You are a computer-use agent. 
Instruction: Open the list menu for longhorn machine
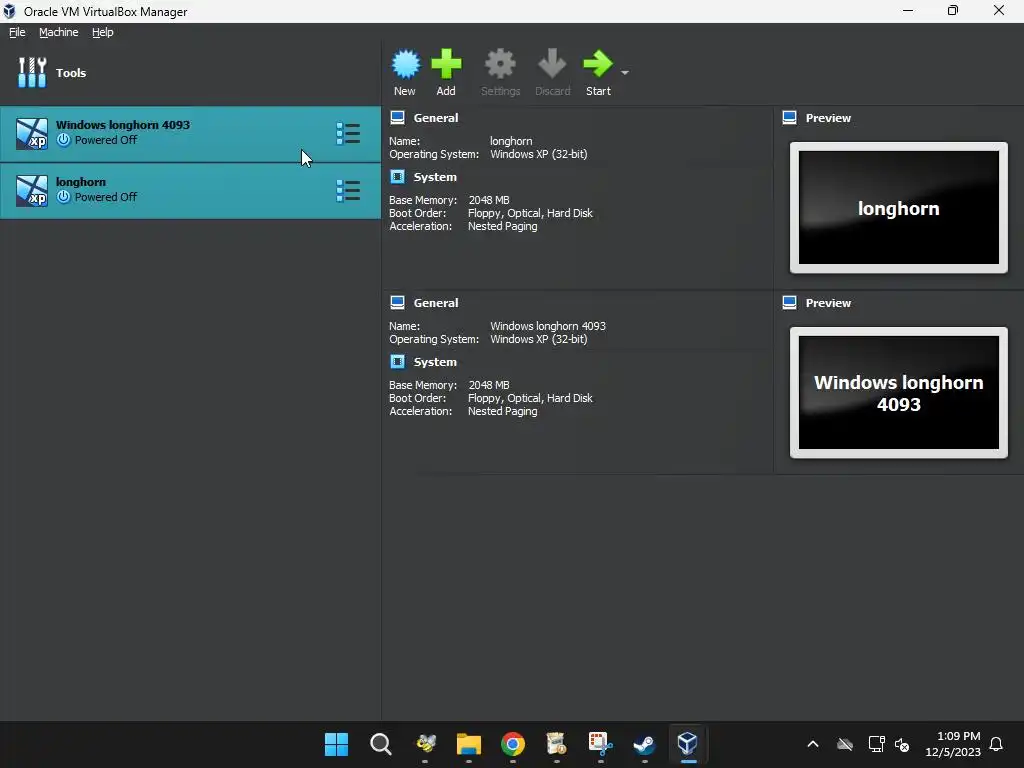tap(348, 191)
